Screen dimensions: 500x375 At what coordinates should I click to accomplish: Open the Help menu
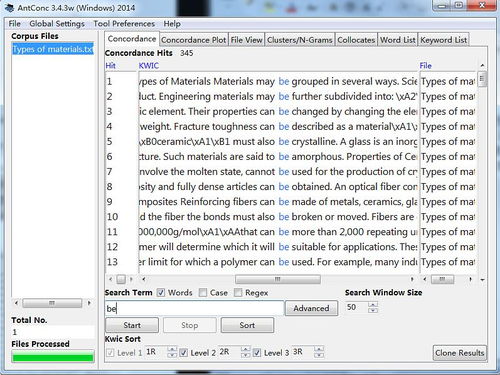pyautogui.click(x=172, y=24)
